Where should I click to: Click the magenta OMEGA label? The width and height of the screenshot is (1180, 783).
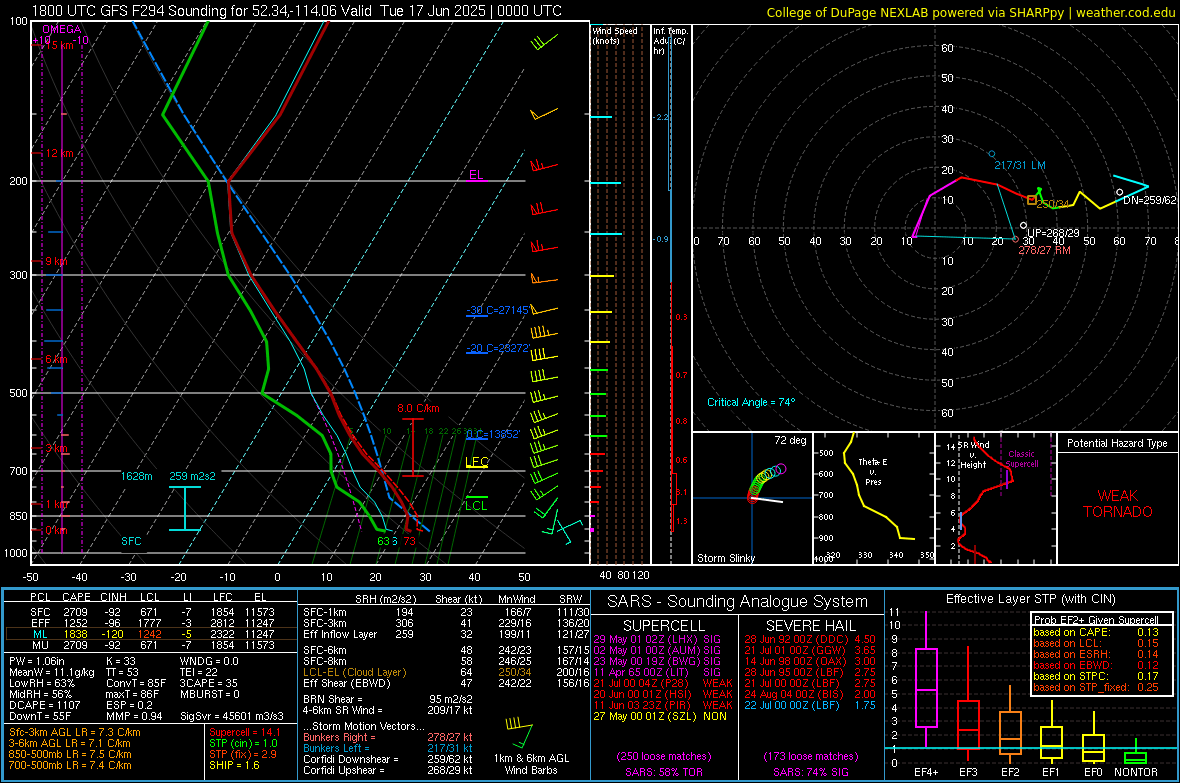pos(62,29)
